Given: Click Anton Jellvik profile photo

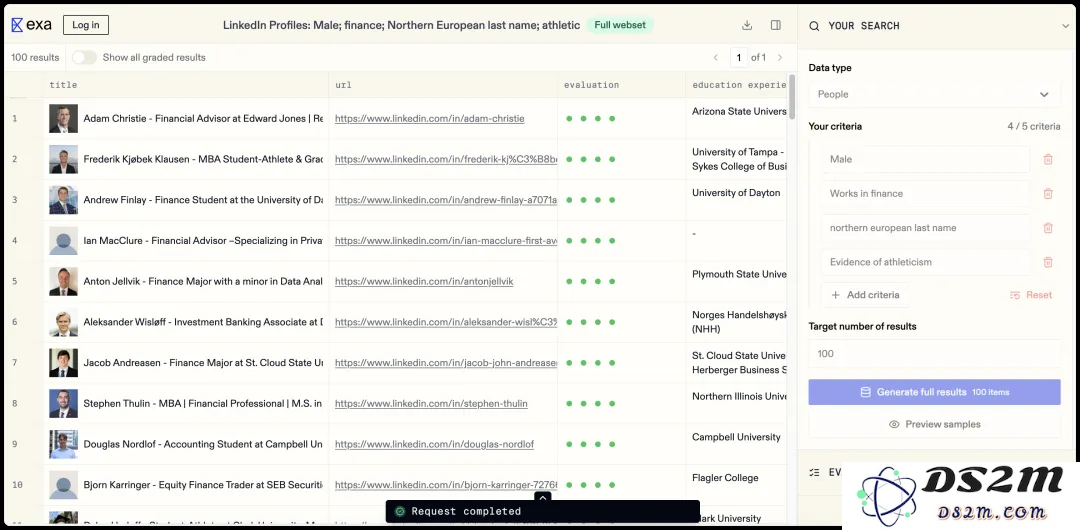Looking at the screenshot, I should [x=63, y=281].
